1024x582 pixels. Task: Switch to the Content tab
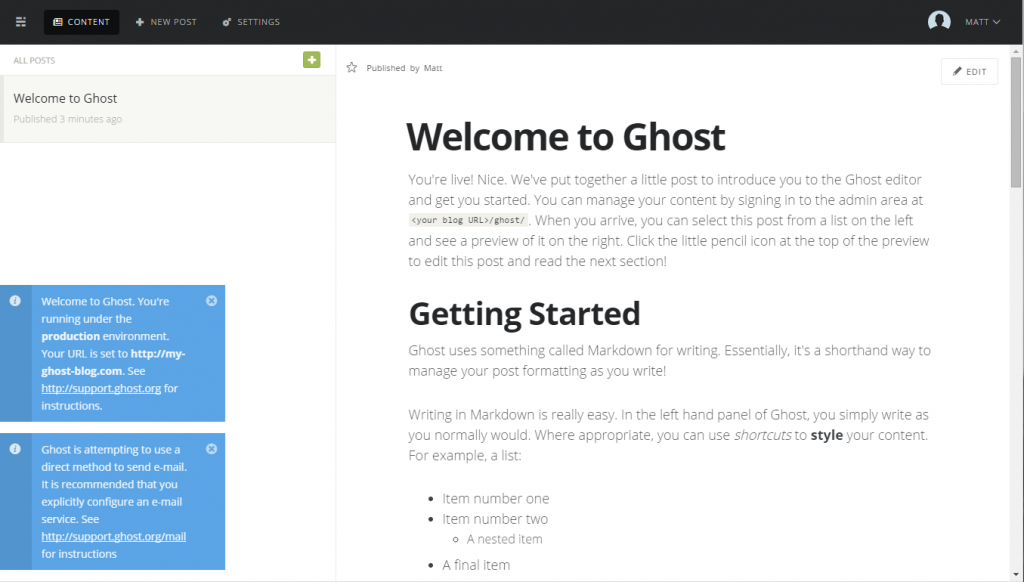pos(81,21)
